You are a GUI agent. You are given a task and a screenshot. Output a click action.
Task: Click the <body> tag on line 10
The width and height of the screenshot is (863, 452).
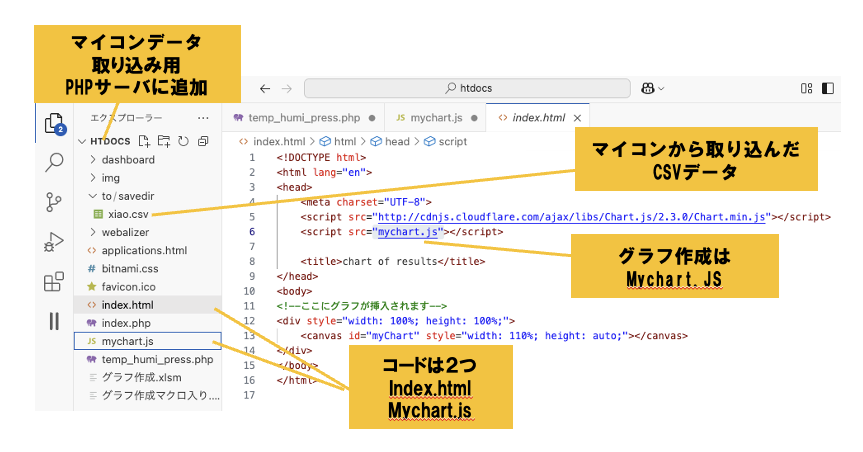(x=294, y=291)
